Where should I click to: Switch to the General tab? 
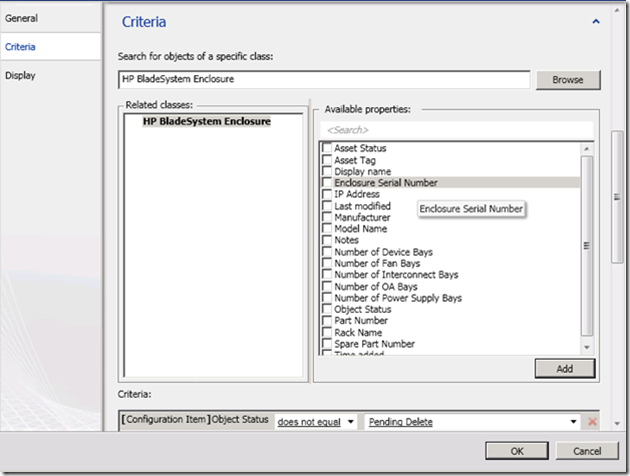click(x=22, y=18)
